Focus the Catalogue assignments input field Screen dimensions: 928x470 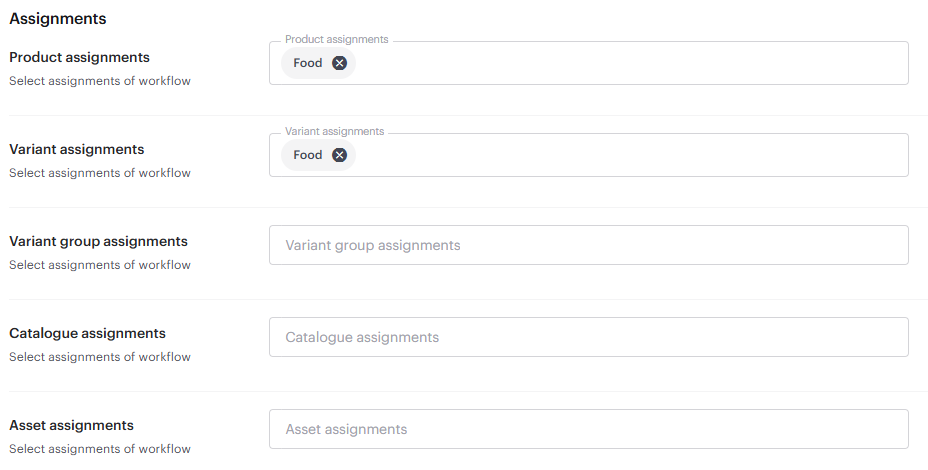click(588, 337)
